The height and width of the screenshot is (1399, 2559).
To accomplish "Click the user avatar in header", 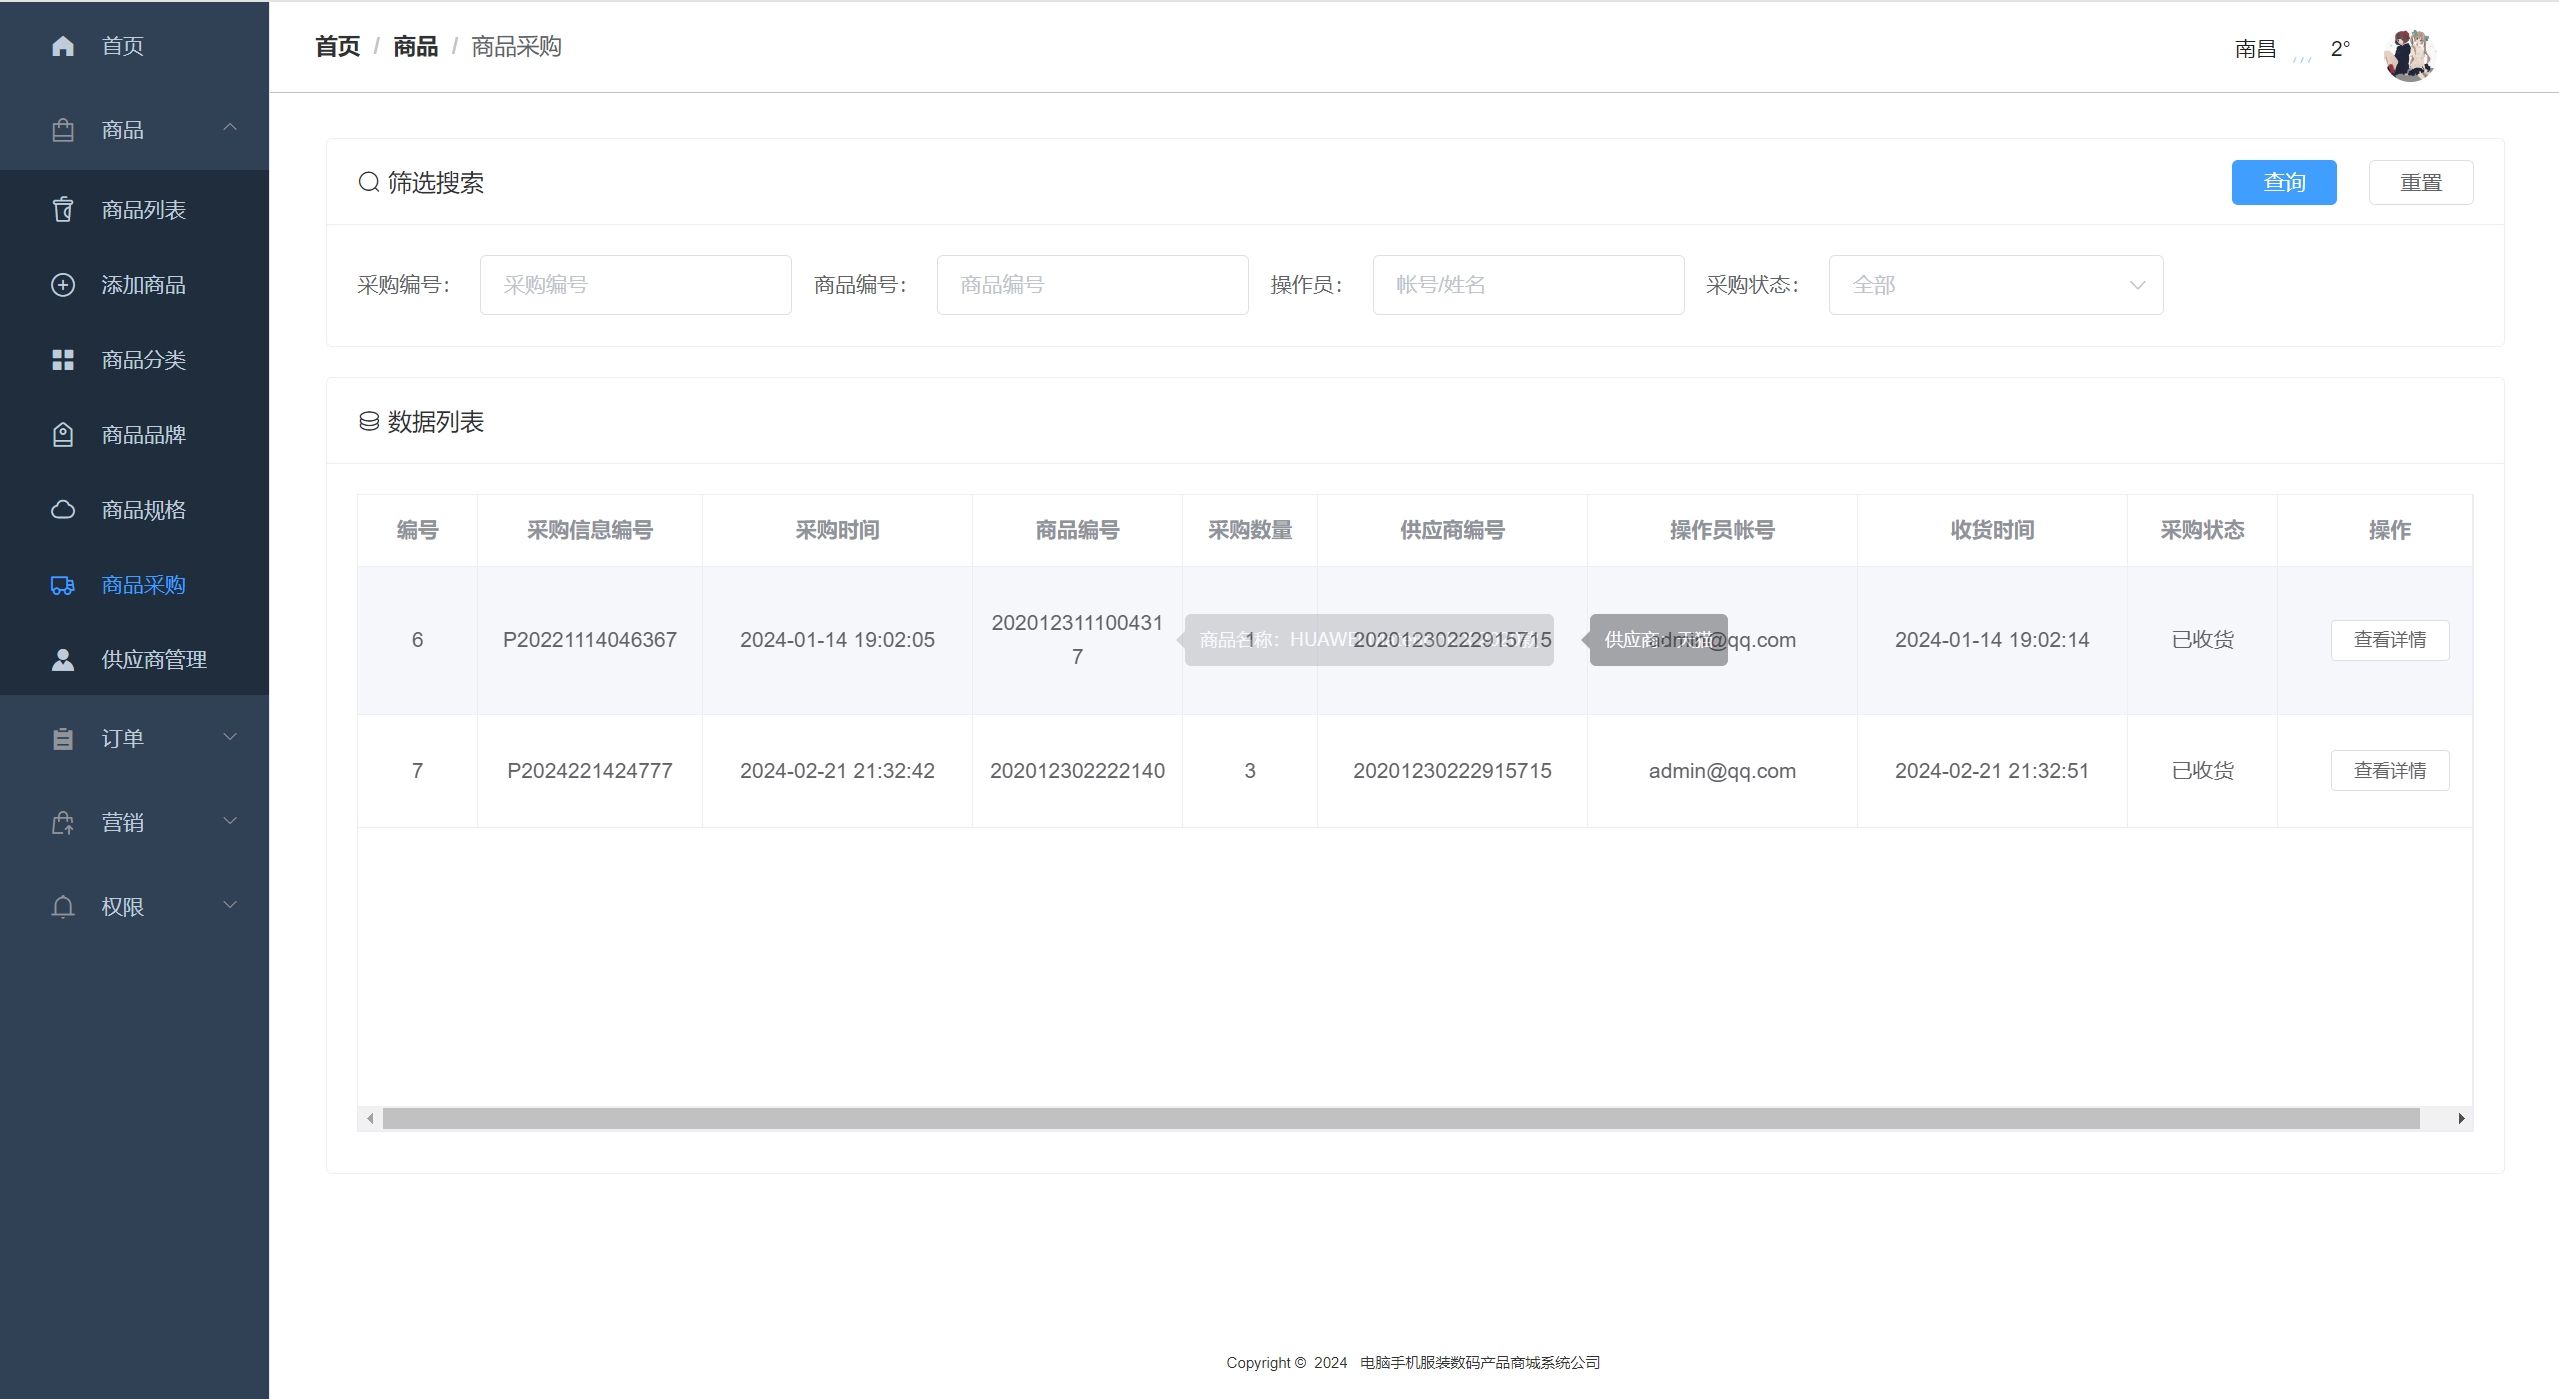I will click(2408, 54).
